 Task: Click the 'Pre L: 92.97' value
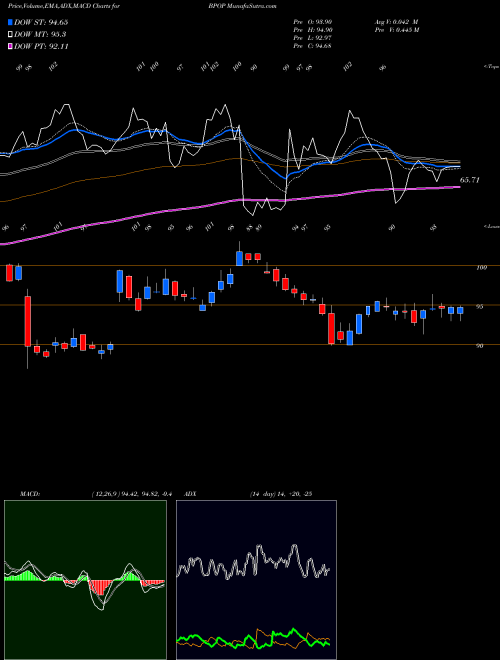[312, 38]
